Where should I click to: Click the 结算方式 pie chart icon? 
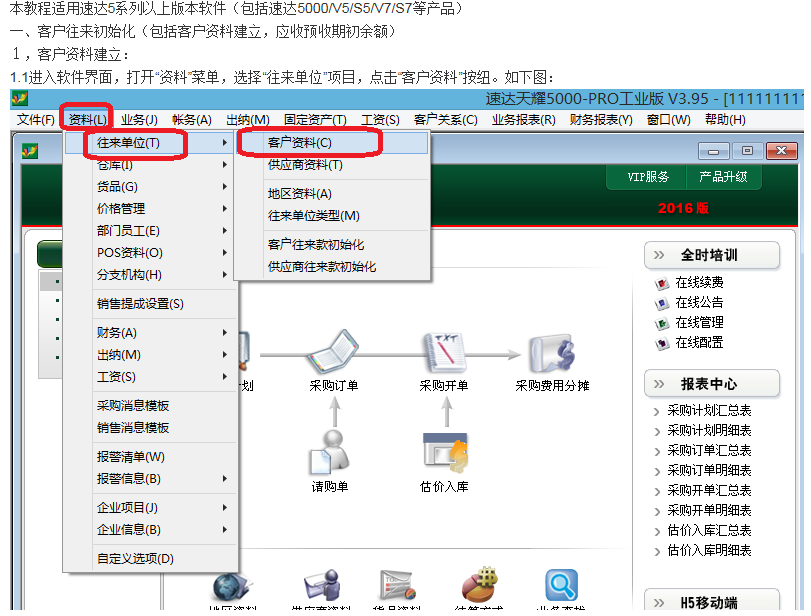478,587
